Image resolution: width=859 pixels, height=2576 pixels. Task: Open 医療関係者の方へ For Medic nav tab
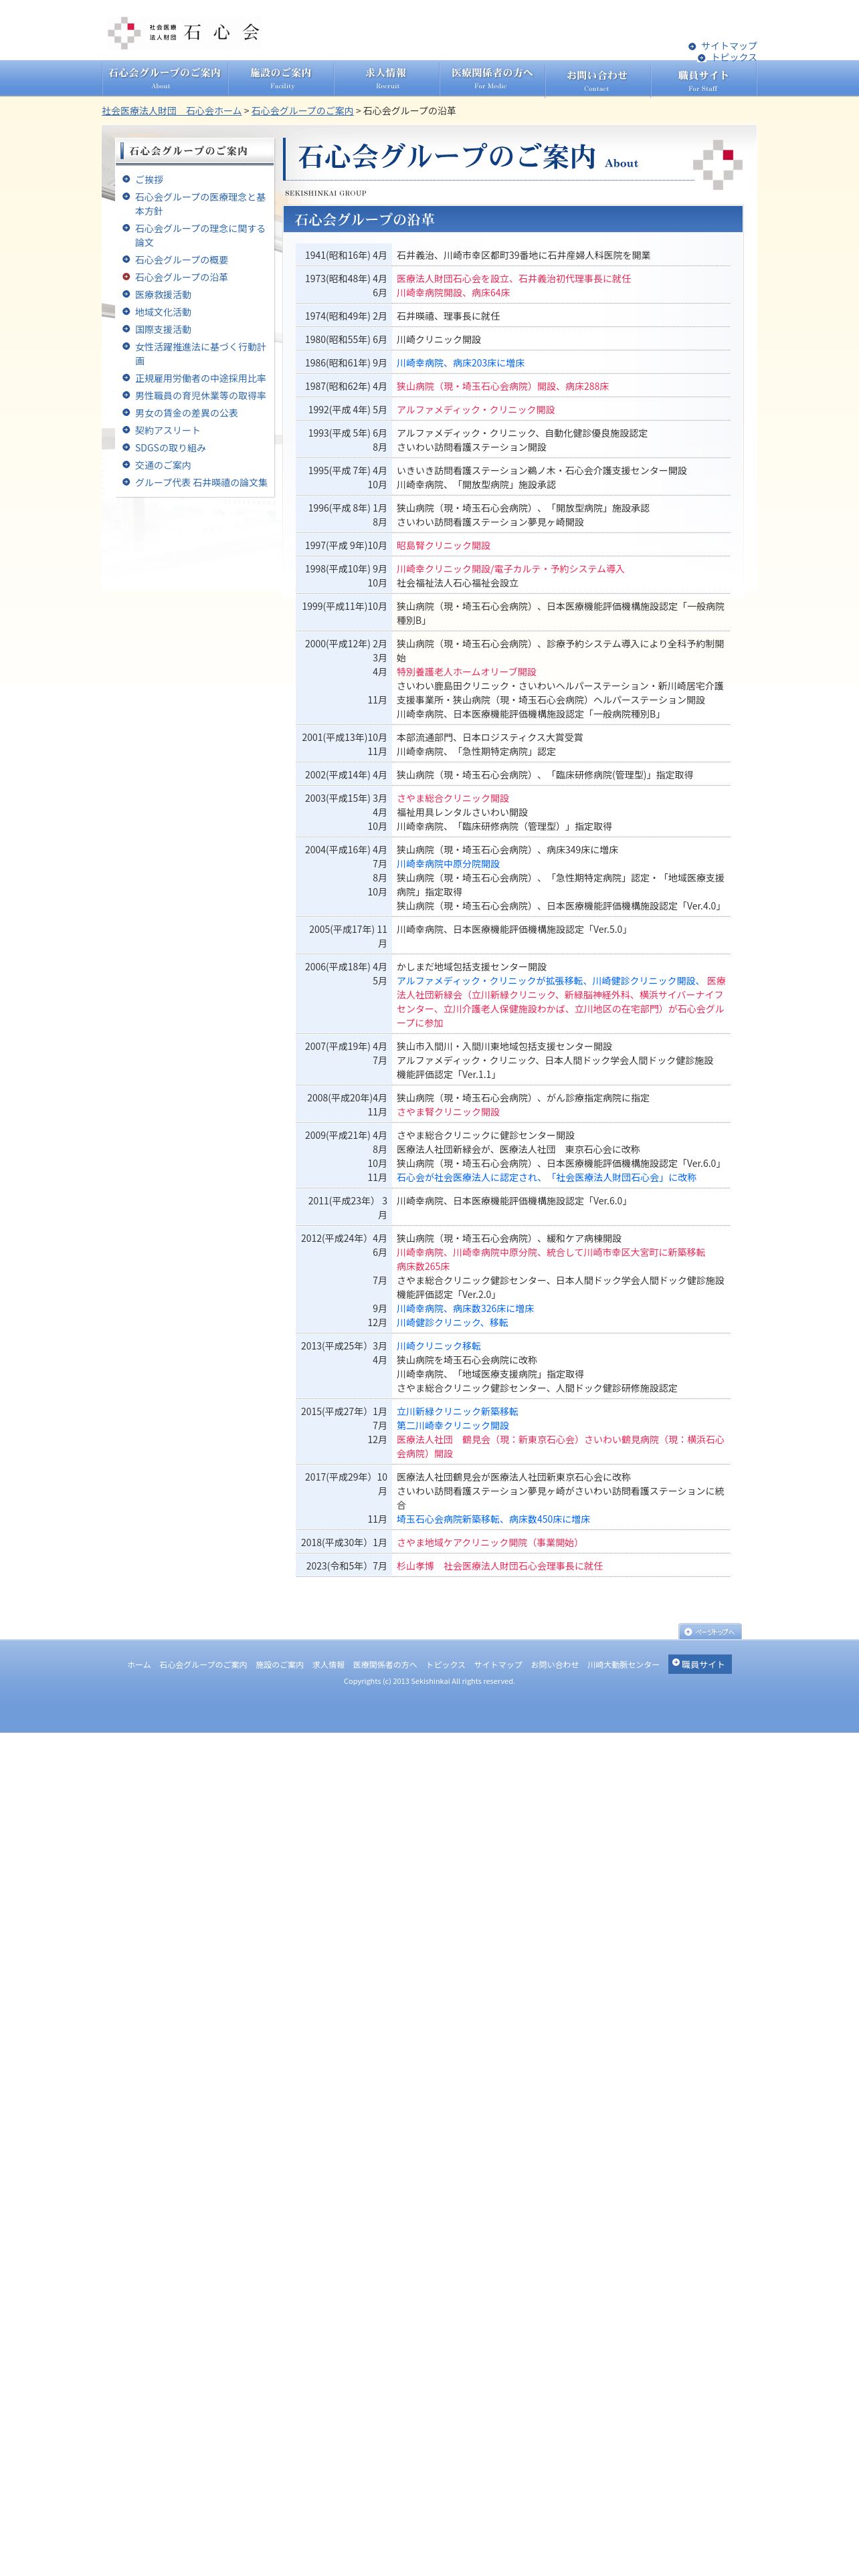(x=492, y=78)
